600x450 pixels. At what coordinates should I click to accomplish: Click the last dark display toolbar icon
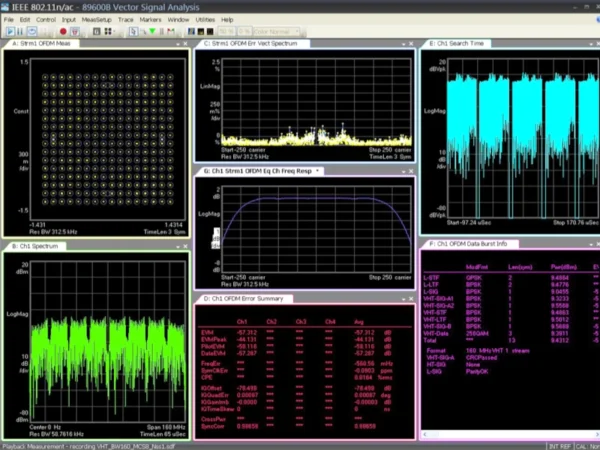(210, 31)
